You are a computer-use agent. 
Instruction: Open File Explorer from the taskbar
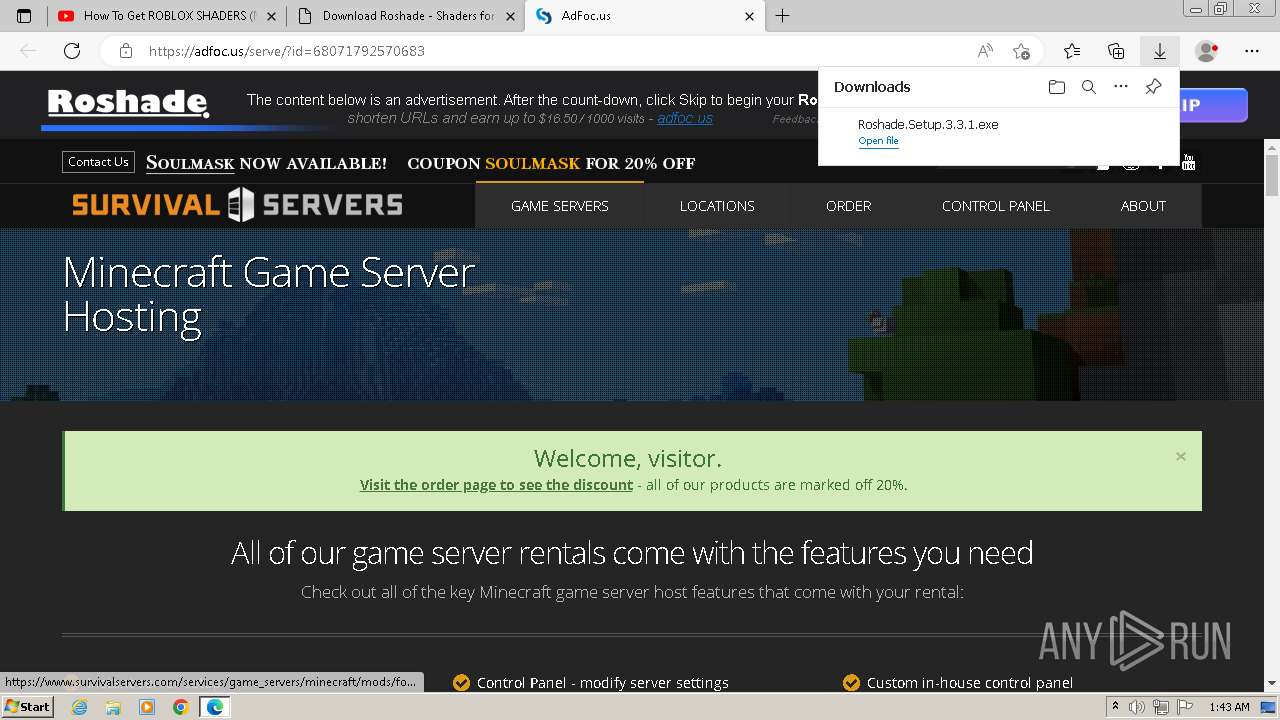tap(113, 707)
